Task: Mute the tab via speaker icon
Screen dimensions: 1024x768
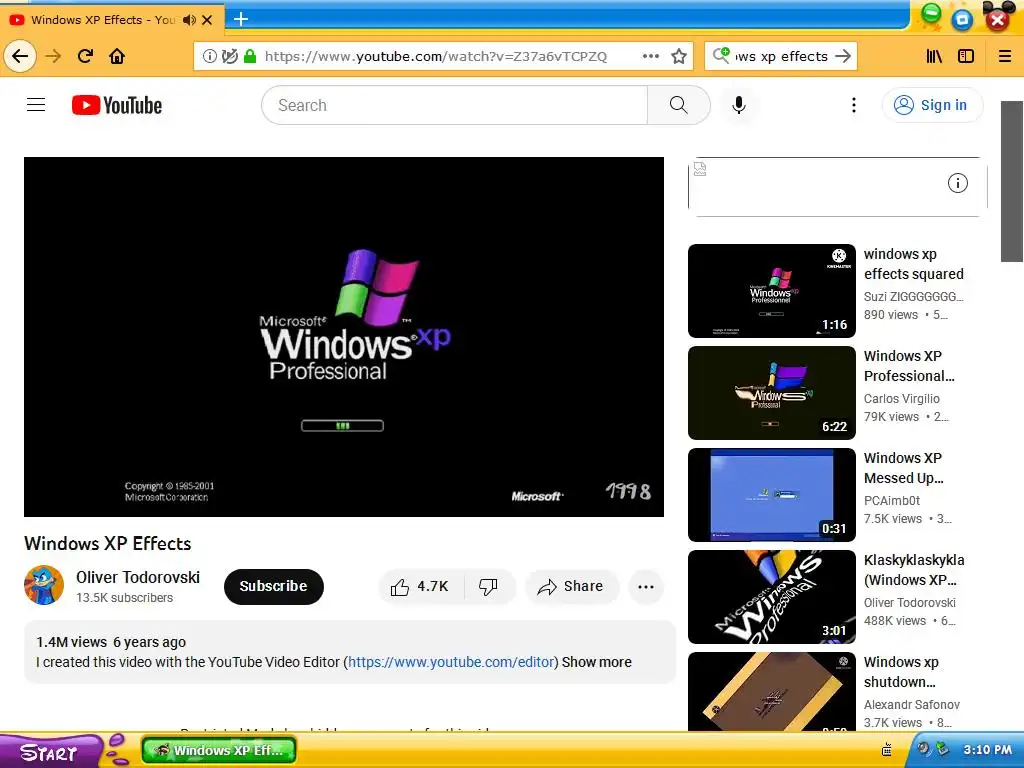Action: tap(189, 20)
